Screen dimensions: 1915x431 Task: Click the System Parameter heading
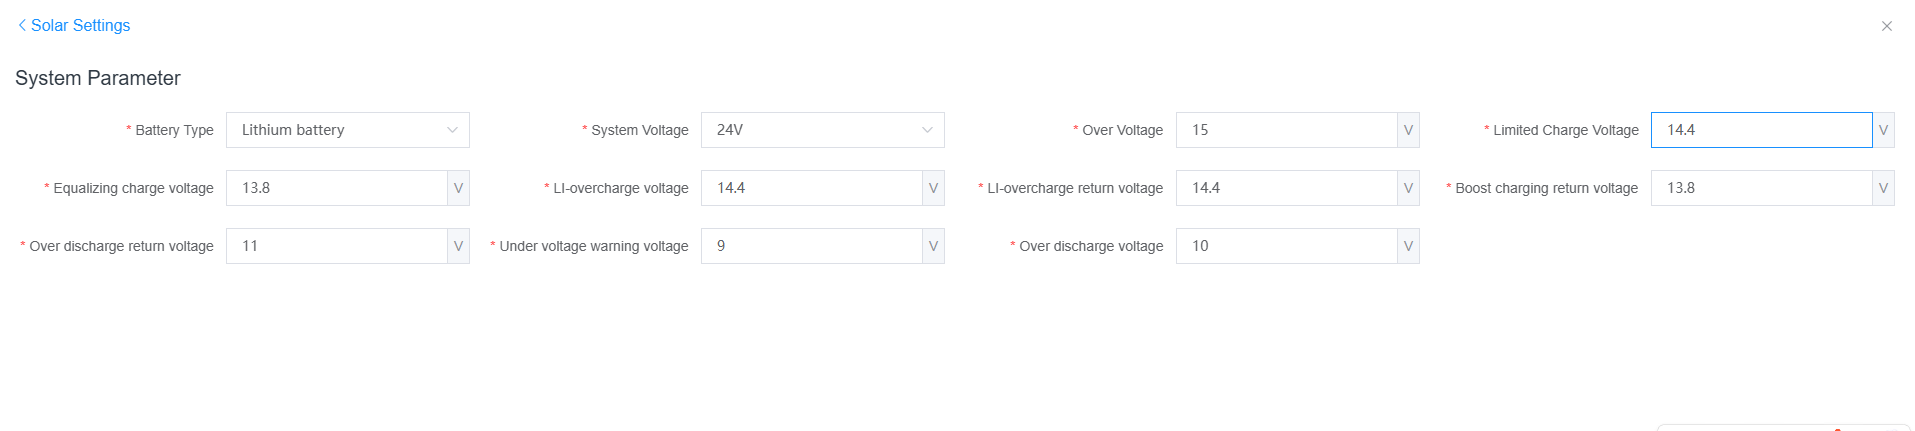click(98, 78)
